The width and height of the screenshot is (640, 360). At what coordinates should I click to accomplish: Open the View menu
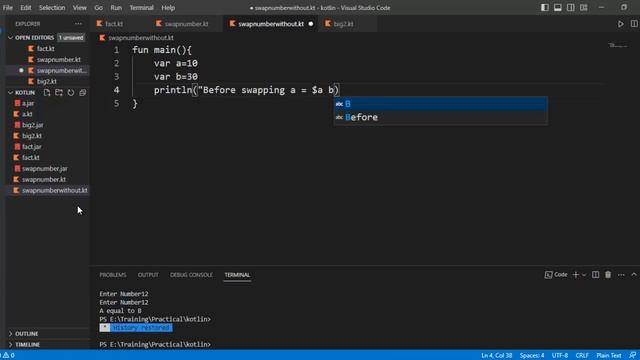[x=80, y=7]
